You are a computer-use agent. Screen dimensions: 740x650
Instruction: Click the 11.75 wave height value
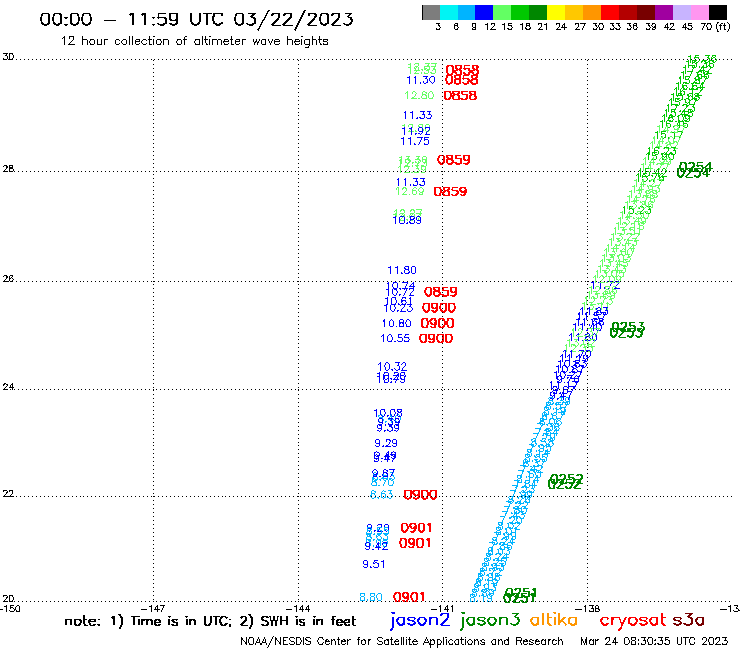click(x=415, y=141)
